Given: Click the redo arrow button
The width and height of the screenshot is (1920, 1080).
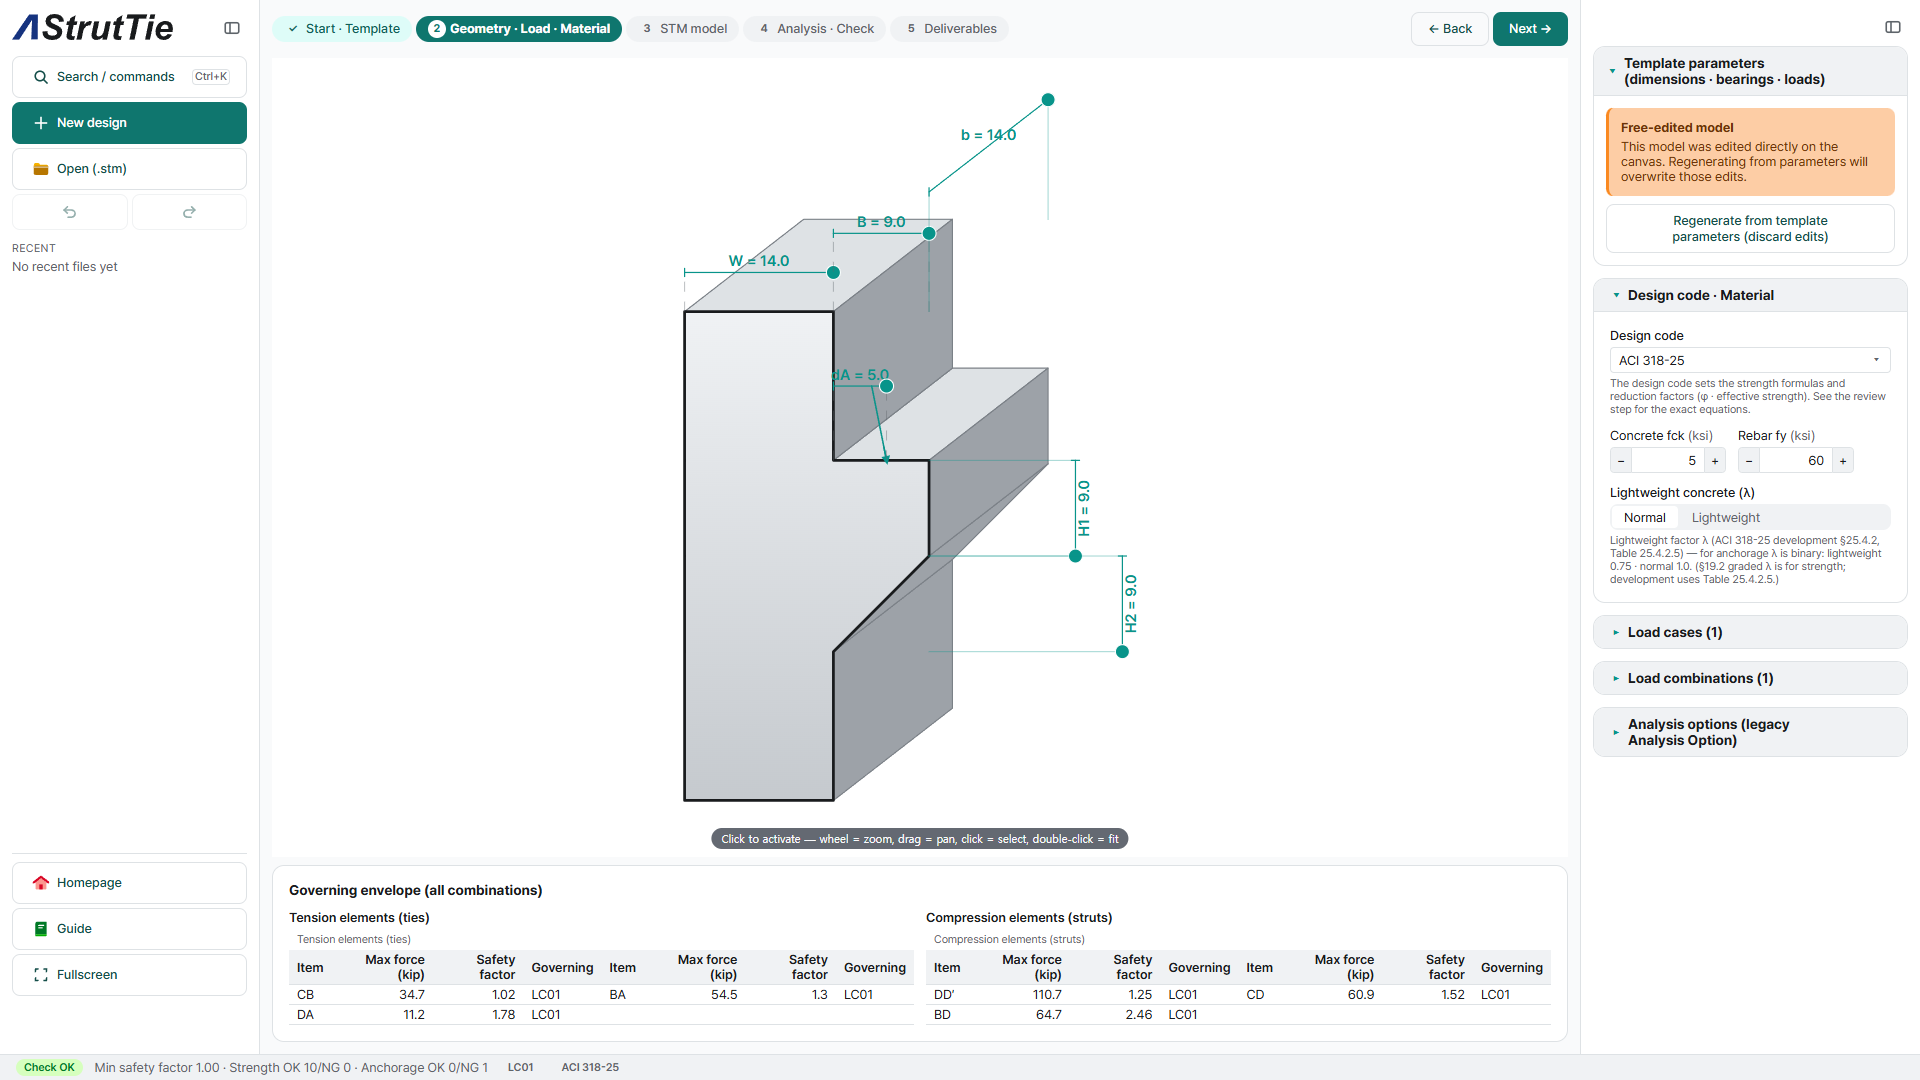Looking at the screenshot, I should point(189,212).
